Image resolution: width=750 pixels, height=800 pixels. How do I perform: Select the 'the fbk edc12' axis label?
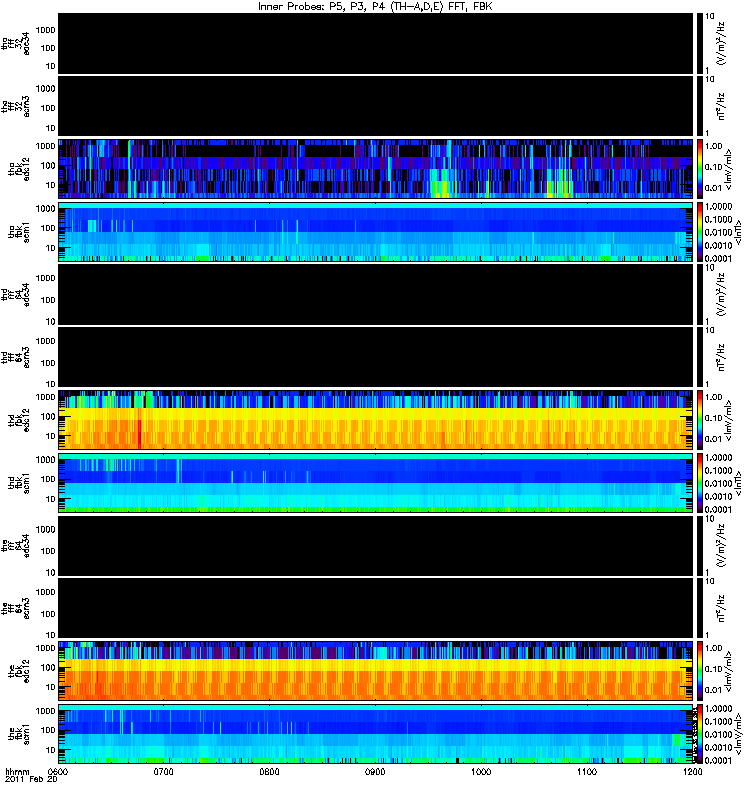click(19, 671)
